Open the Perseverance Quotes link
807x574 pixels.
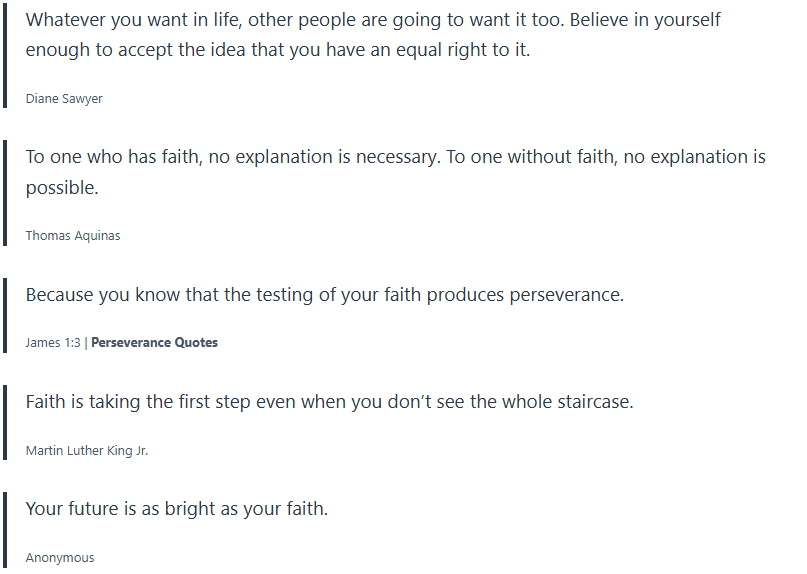(154, 343)
